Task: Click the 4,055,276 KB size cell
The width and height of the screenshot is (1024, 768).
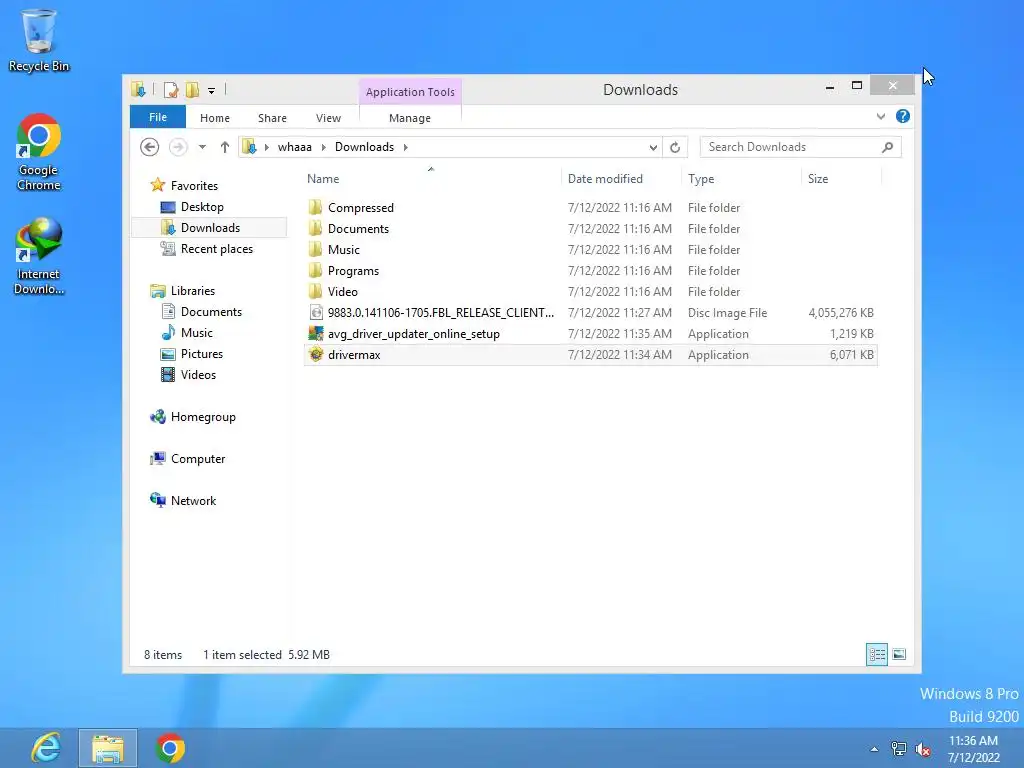Action: (840, 313)
